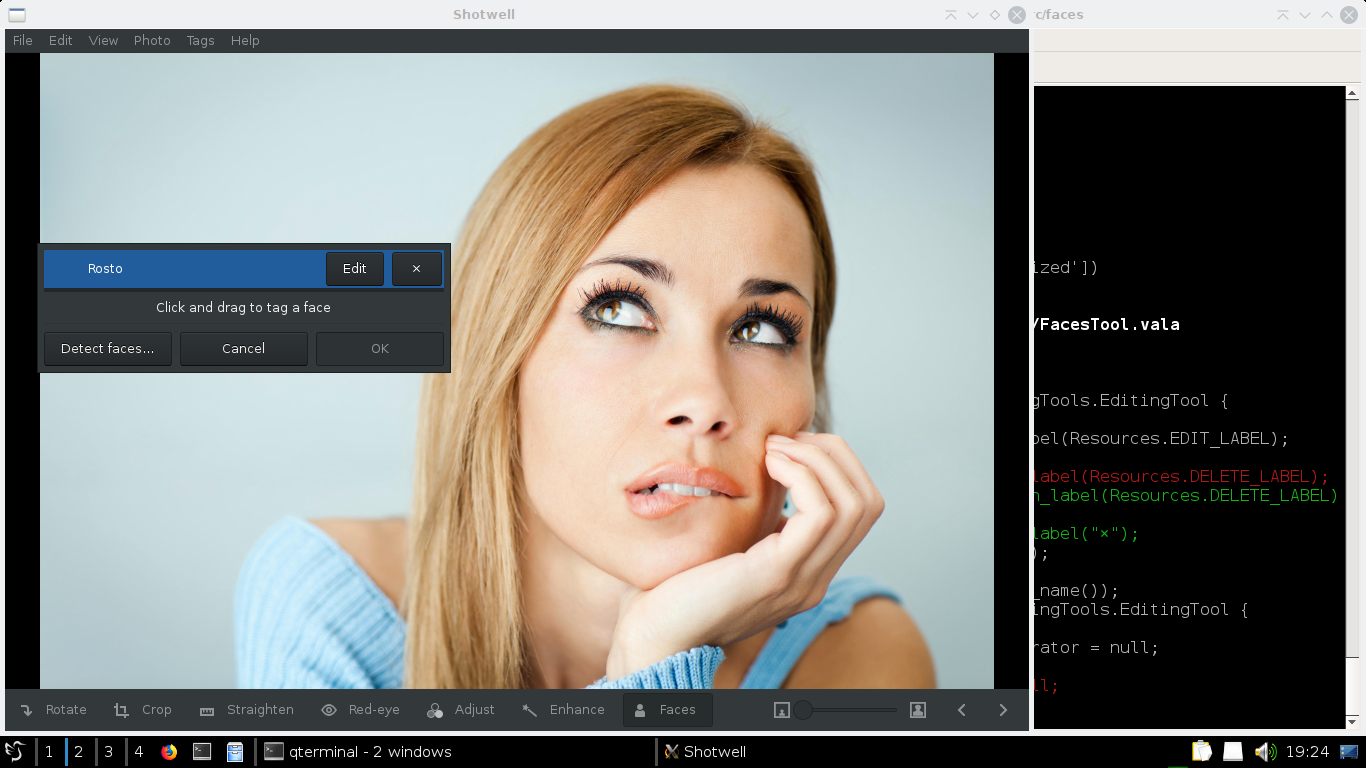Go to the next photo

click(1003, 710)
